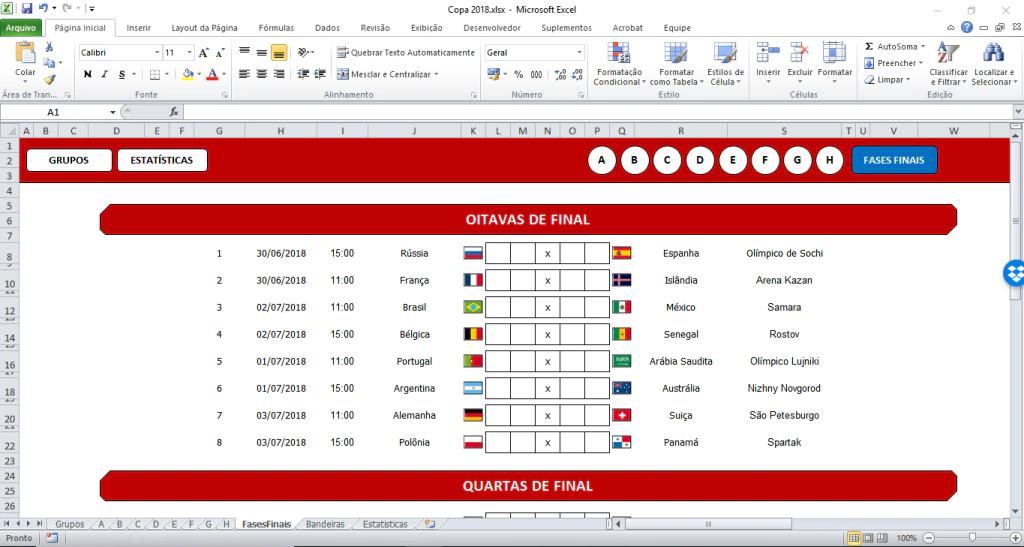1024x547 pixels.
Task: Click the FASES FINAIS blue button
Action: 894,160
